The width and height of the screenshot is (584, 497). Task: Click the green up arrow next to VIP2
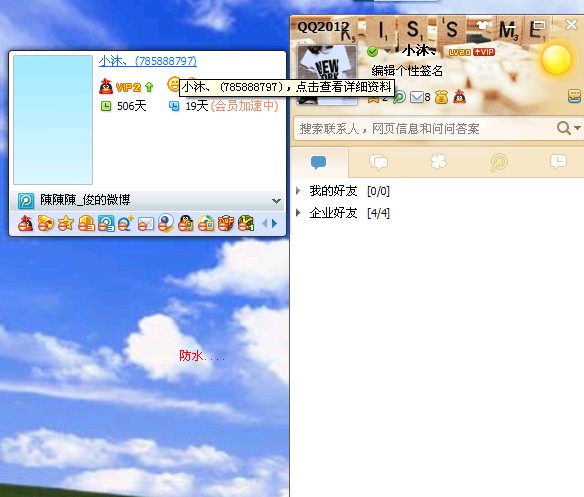pyautogui.click(x=149, y=87)
